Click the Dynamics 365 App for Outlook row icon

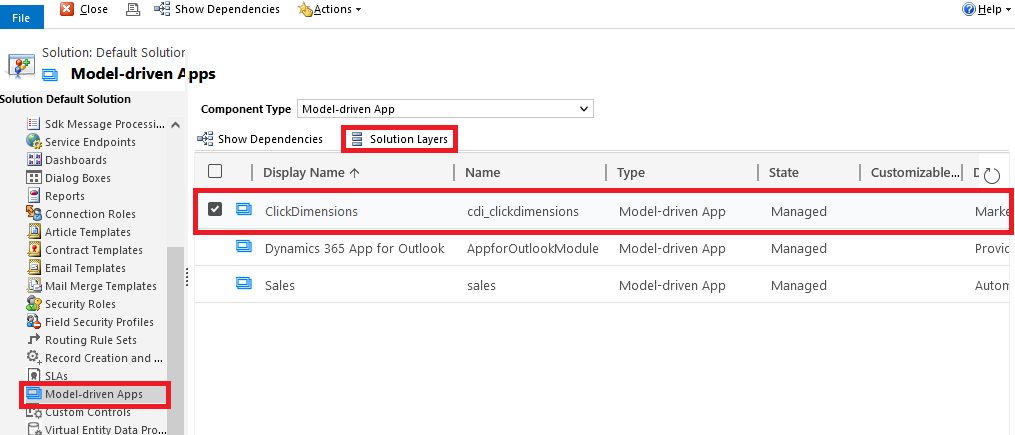(243, 245)
